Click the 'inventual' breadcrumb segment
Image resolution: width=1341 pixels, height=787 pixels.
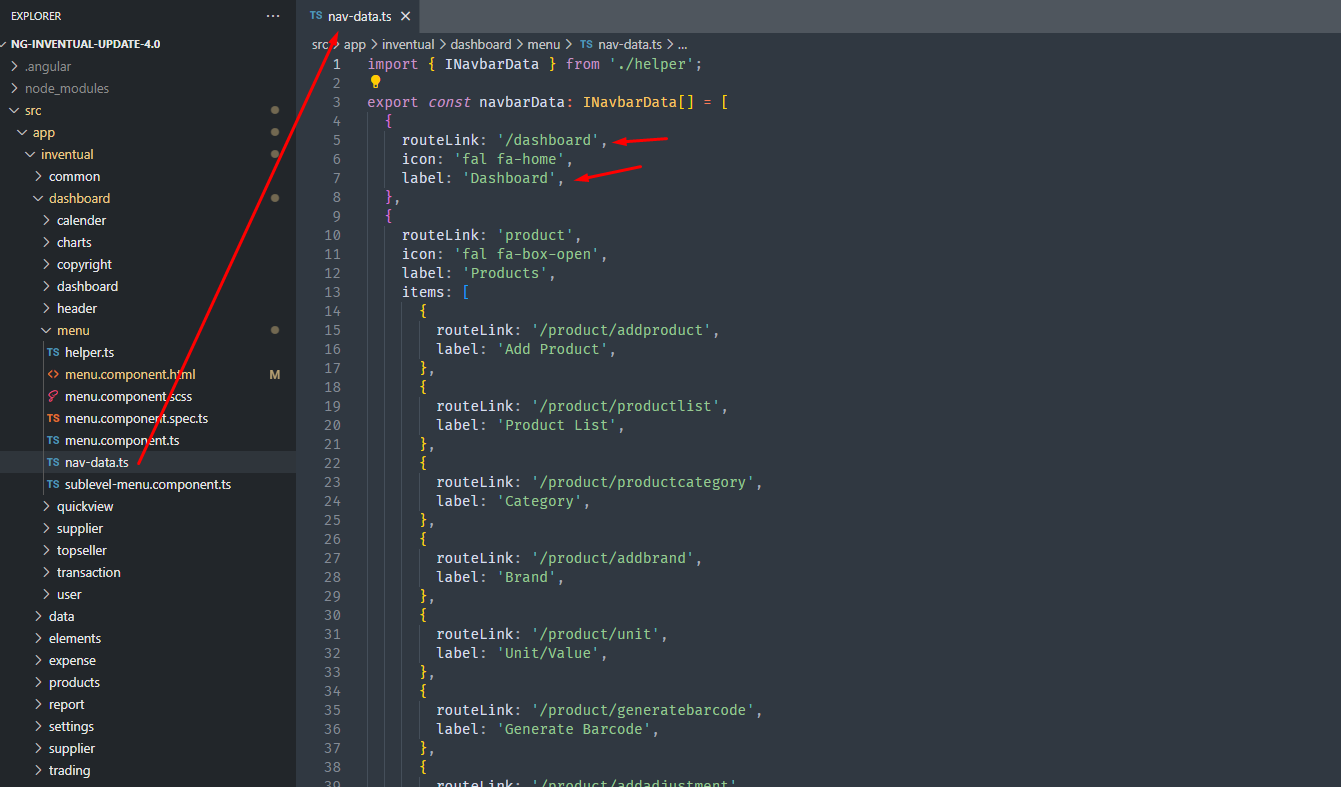pyautogui.click(x=408, y=44)
